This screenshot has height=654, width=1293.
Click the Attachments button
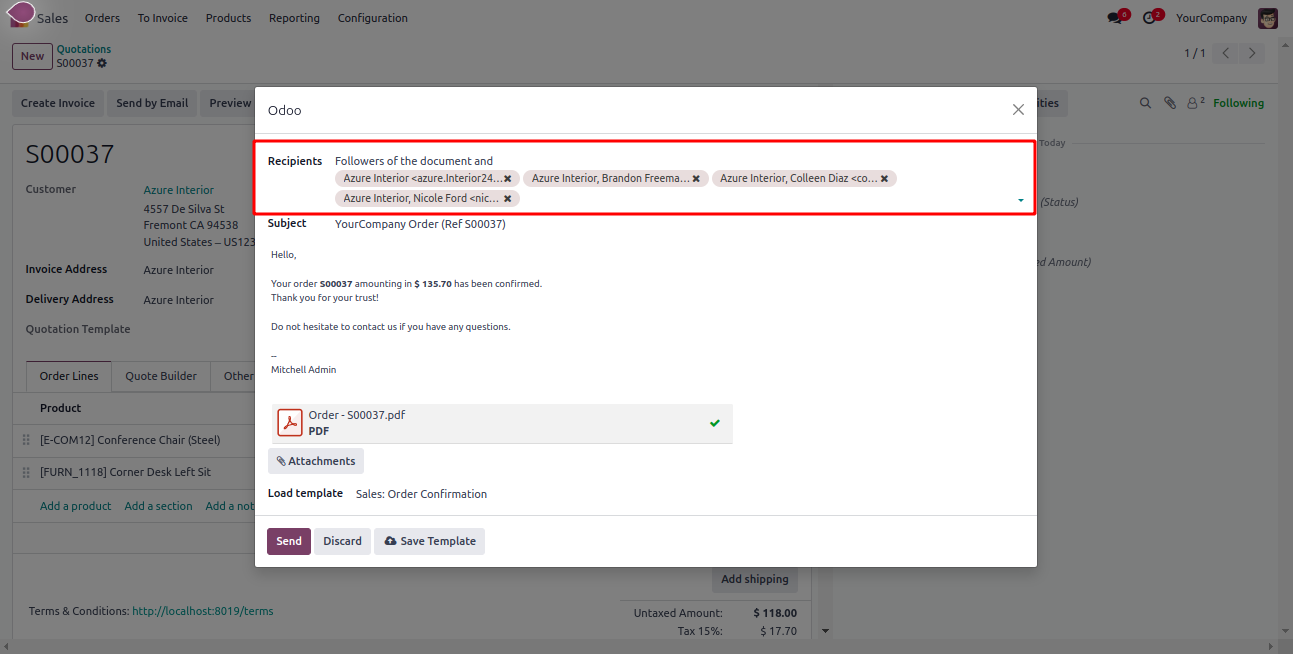click(x=316, y=461)
